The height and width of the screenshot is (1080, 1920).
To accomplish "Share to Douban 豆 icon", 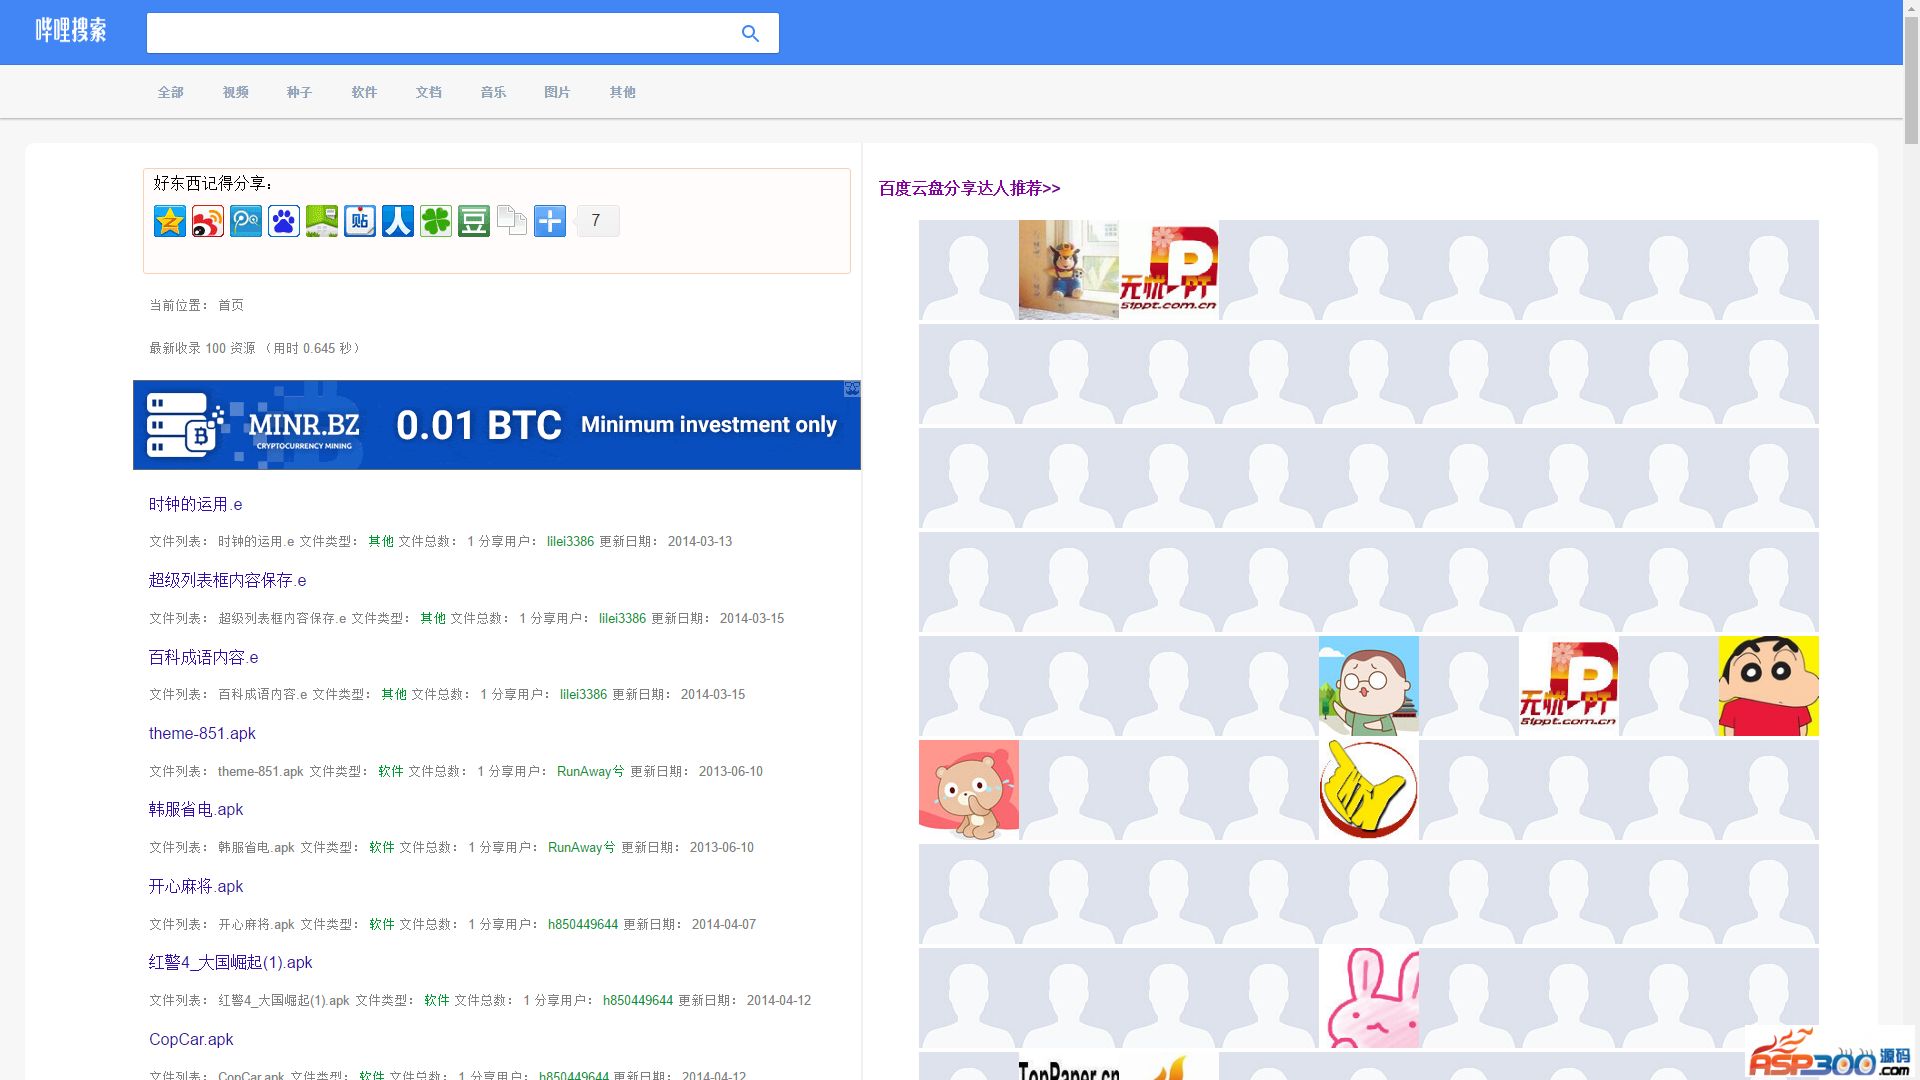I will click(474, 221).
